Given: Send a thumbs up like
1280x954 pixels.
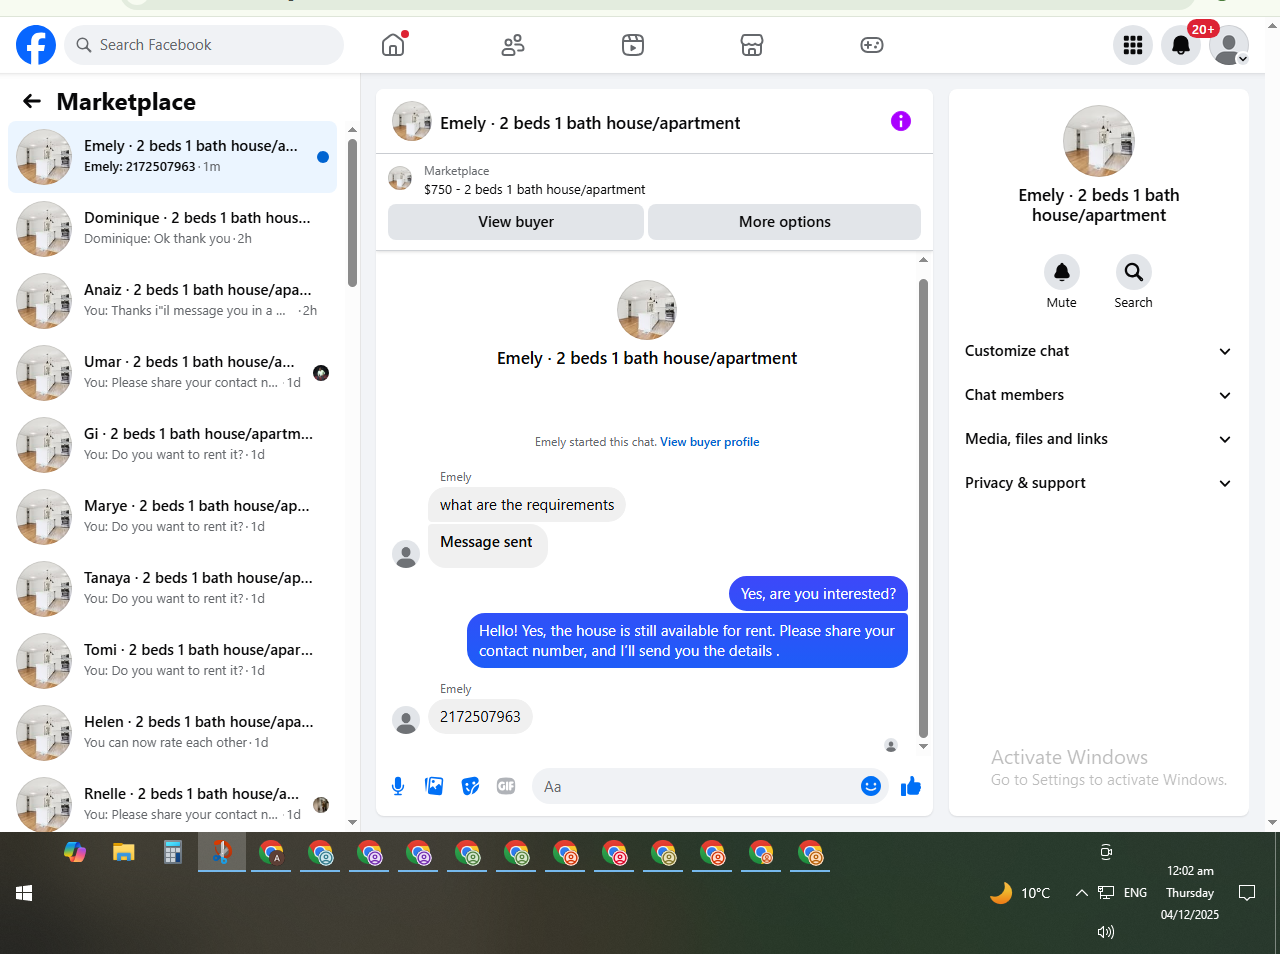Looking at the screenshot, I should coord(911,786).
